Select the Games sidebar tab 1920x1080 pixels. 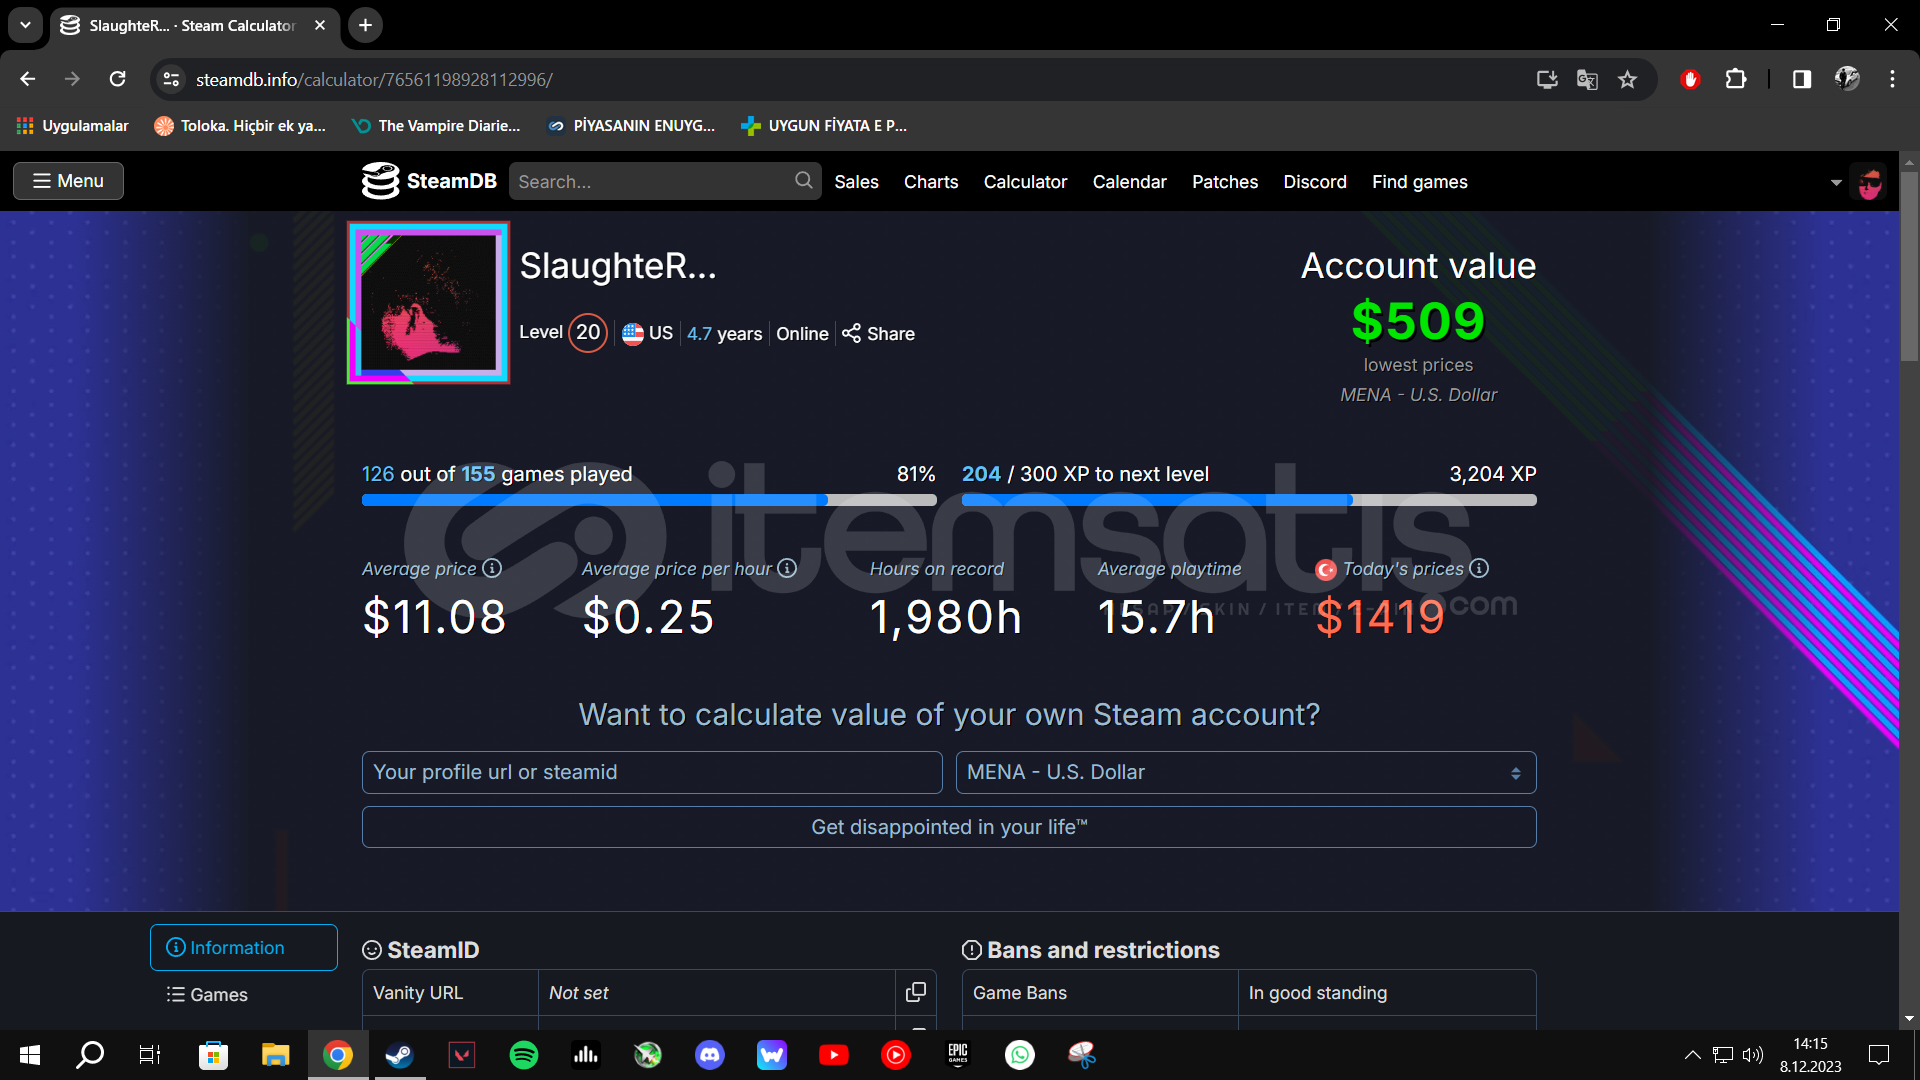click(244, 994)
